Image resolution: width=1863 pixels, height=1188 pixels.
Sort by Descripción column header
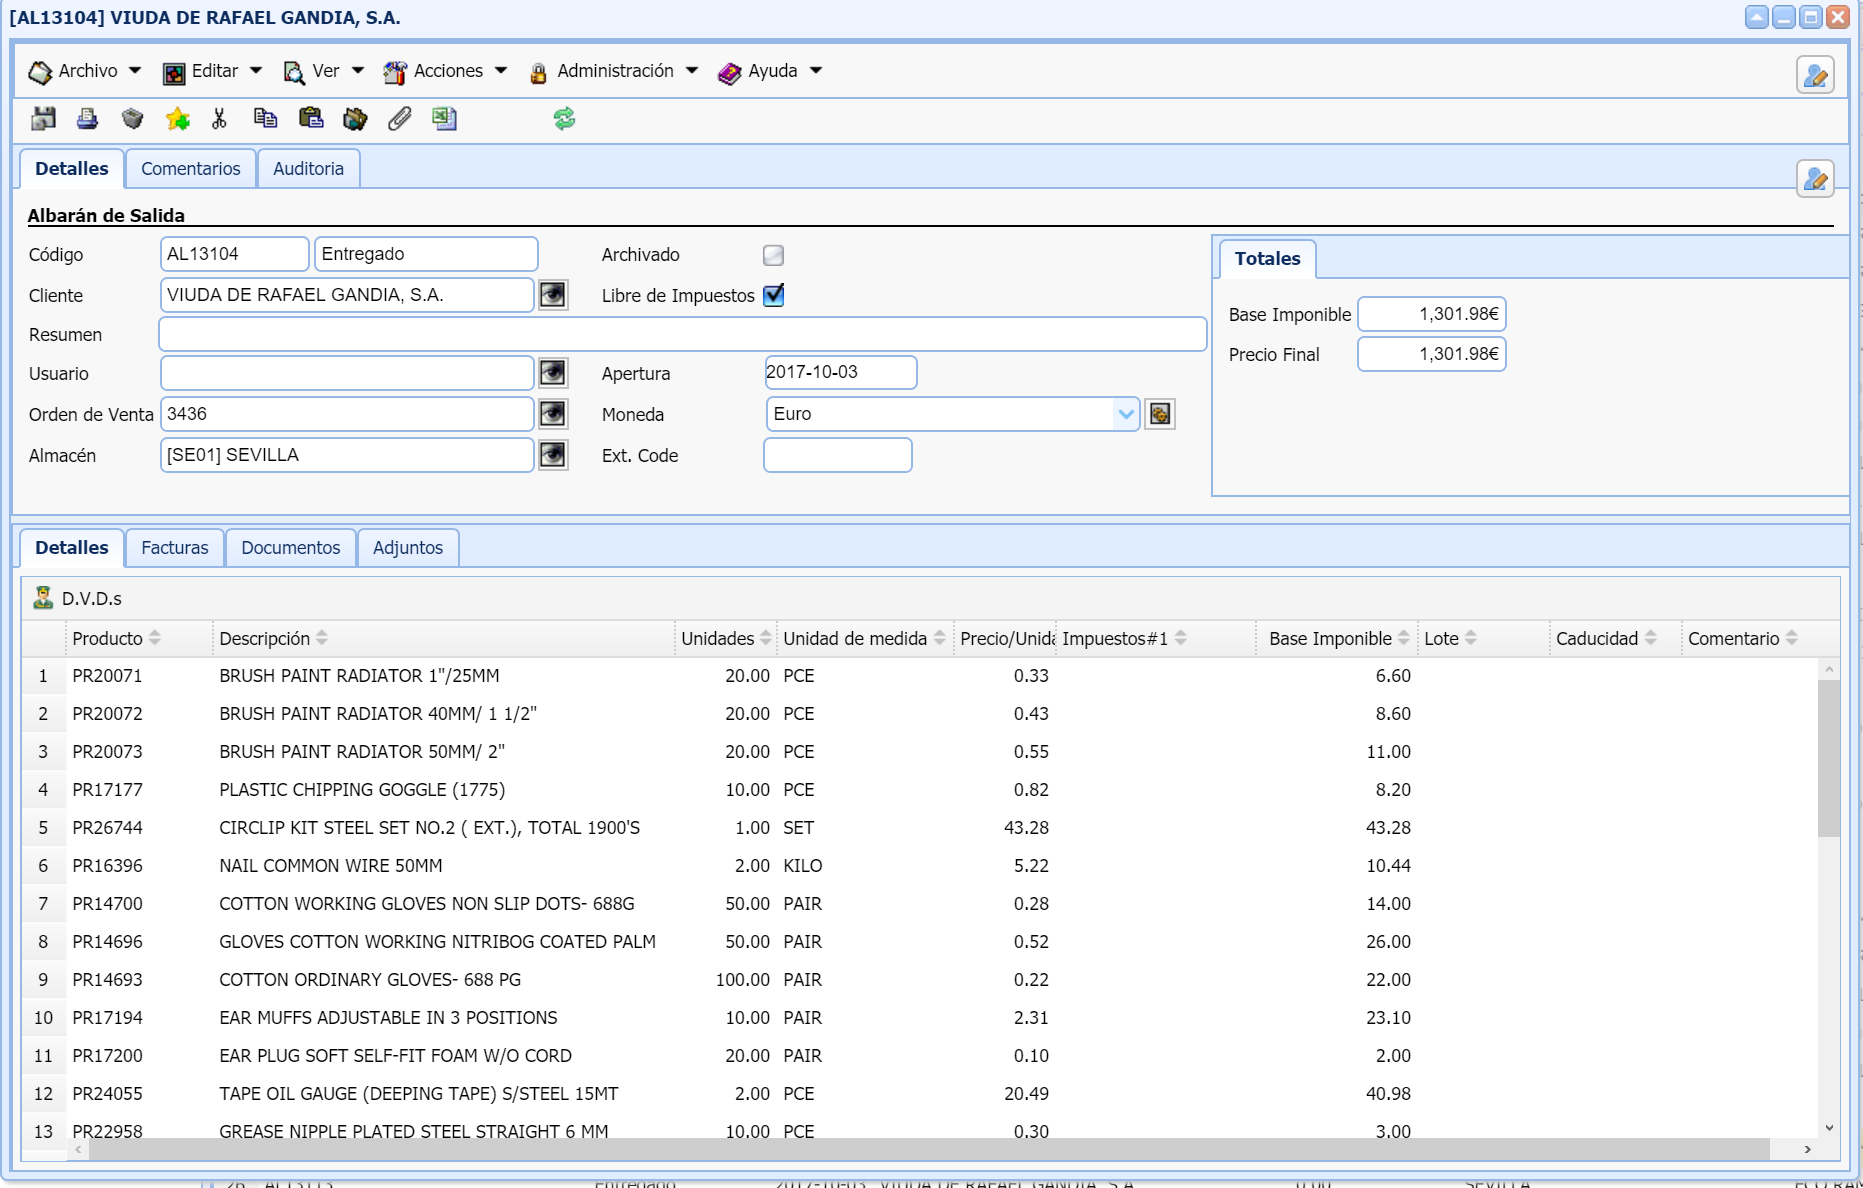point(265,639)
